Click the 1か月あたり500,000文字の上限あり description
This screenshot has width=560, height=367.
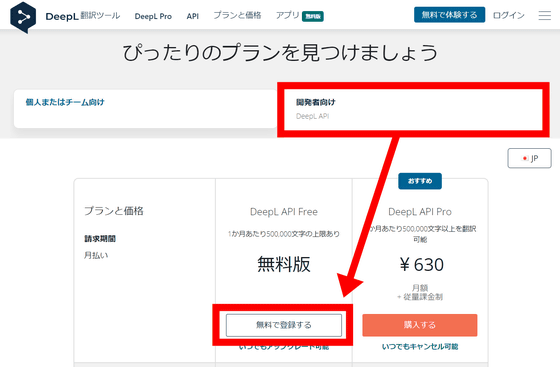coord(284,234)
